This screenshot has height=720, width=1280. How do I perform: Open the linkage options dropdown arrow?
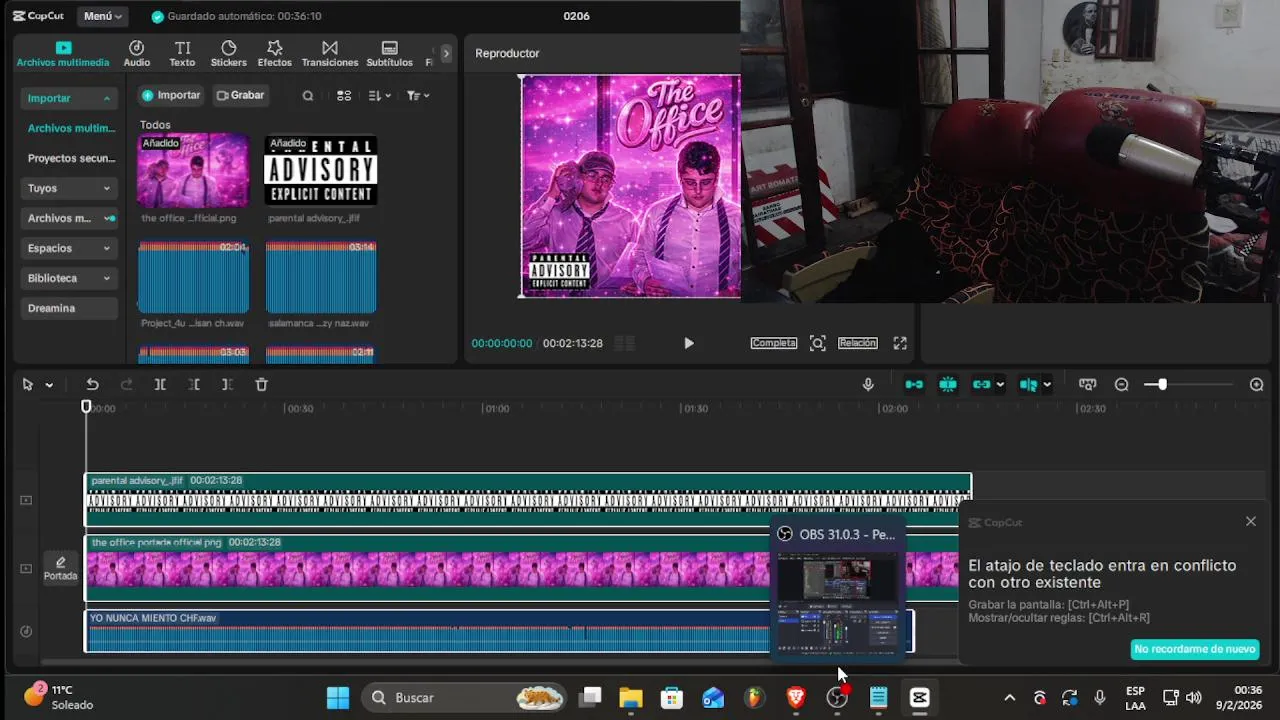click(x=1000, y=385)
